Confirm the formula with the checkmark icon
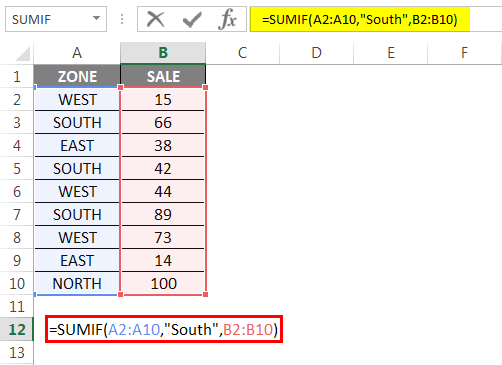The image size is (502, 365). tap(192, 19)
